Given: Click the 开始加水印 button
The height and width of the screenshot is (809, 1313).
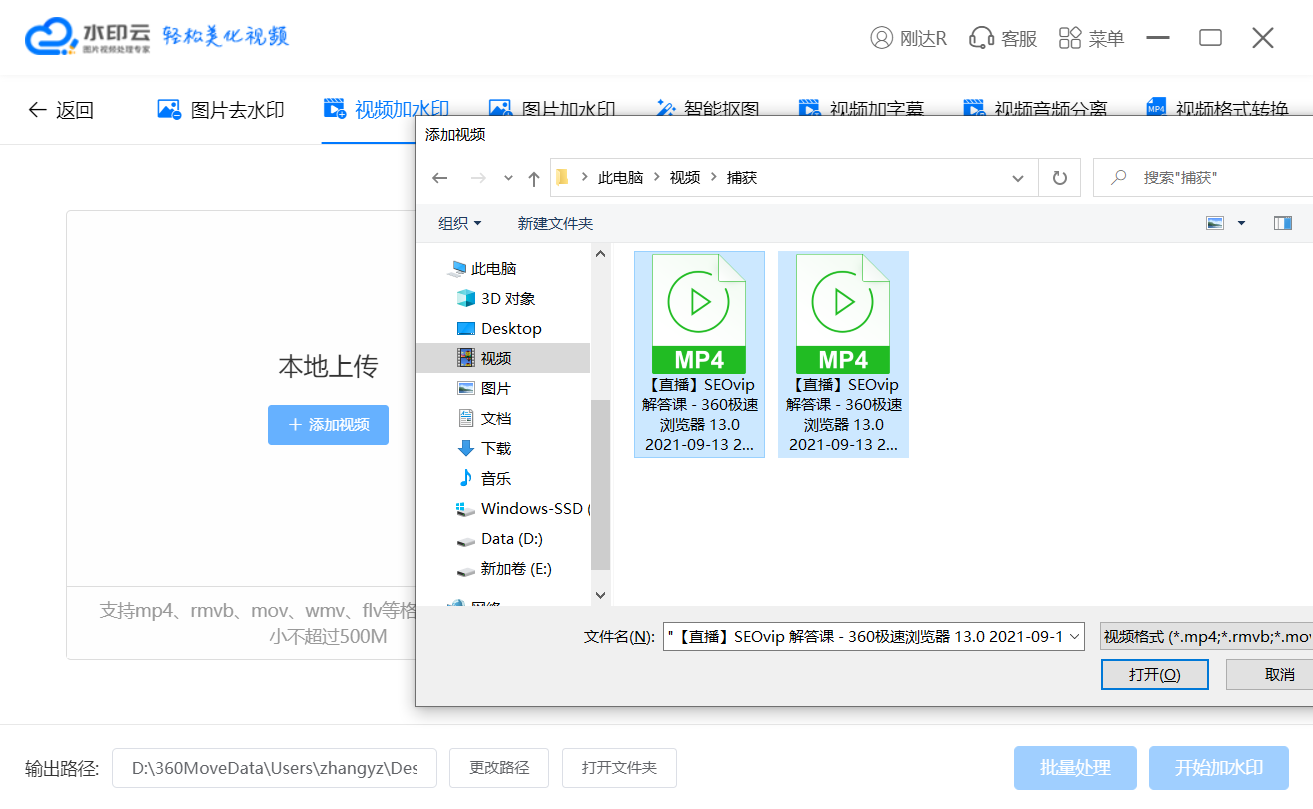Looking at the screenshot, I should click(1219, 768).
